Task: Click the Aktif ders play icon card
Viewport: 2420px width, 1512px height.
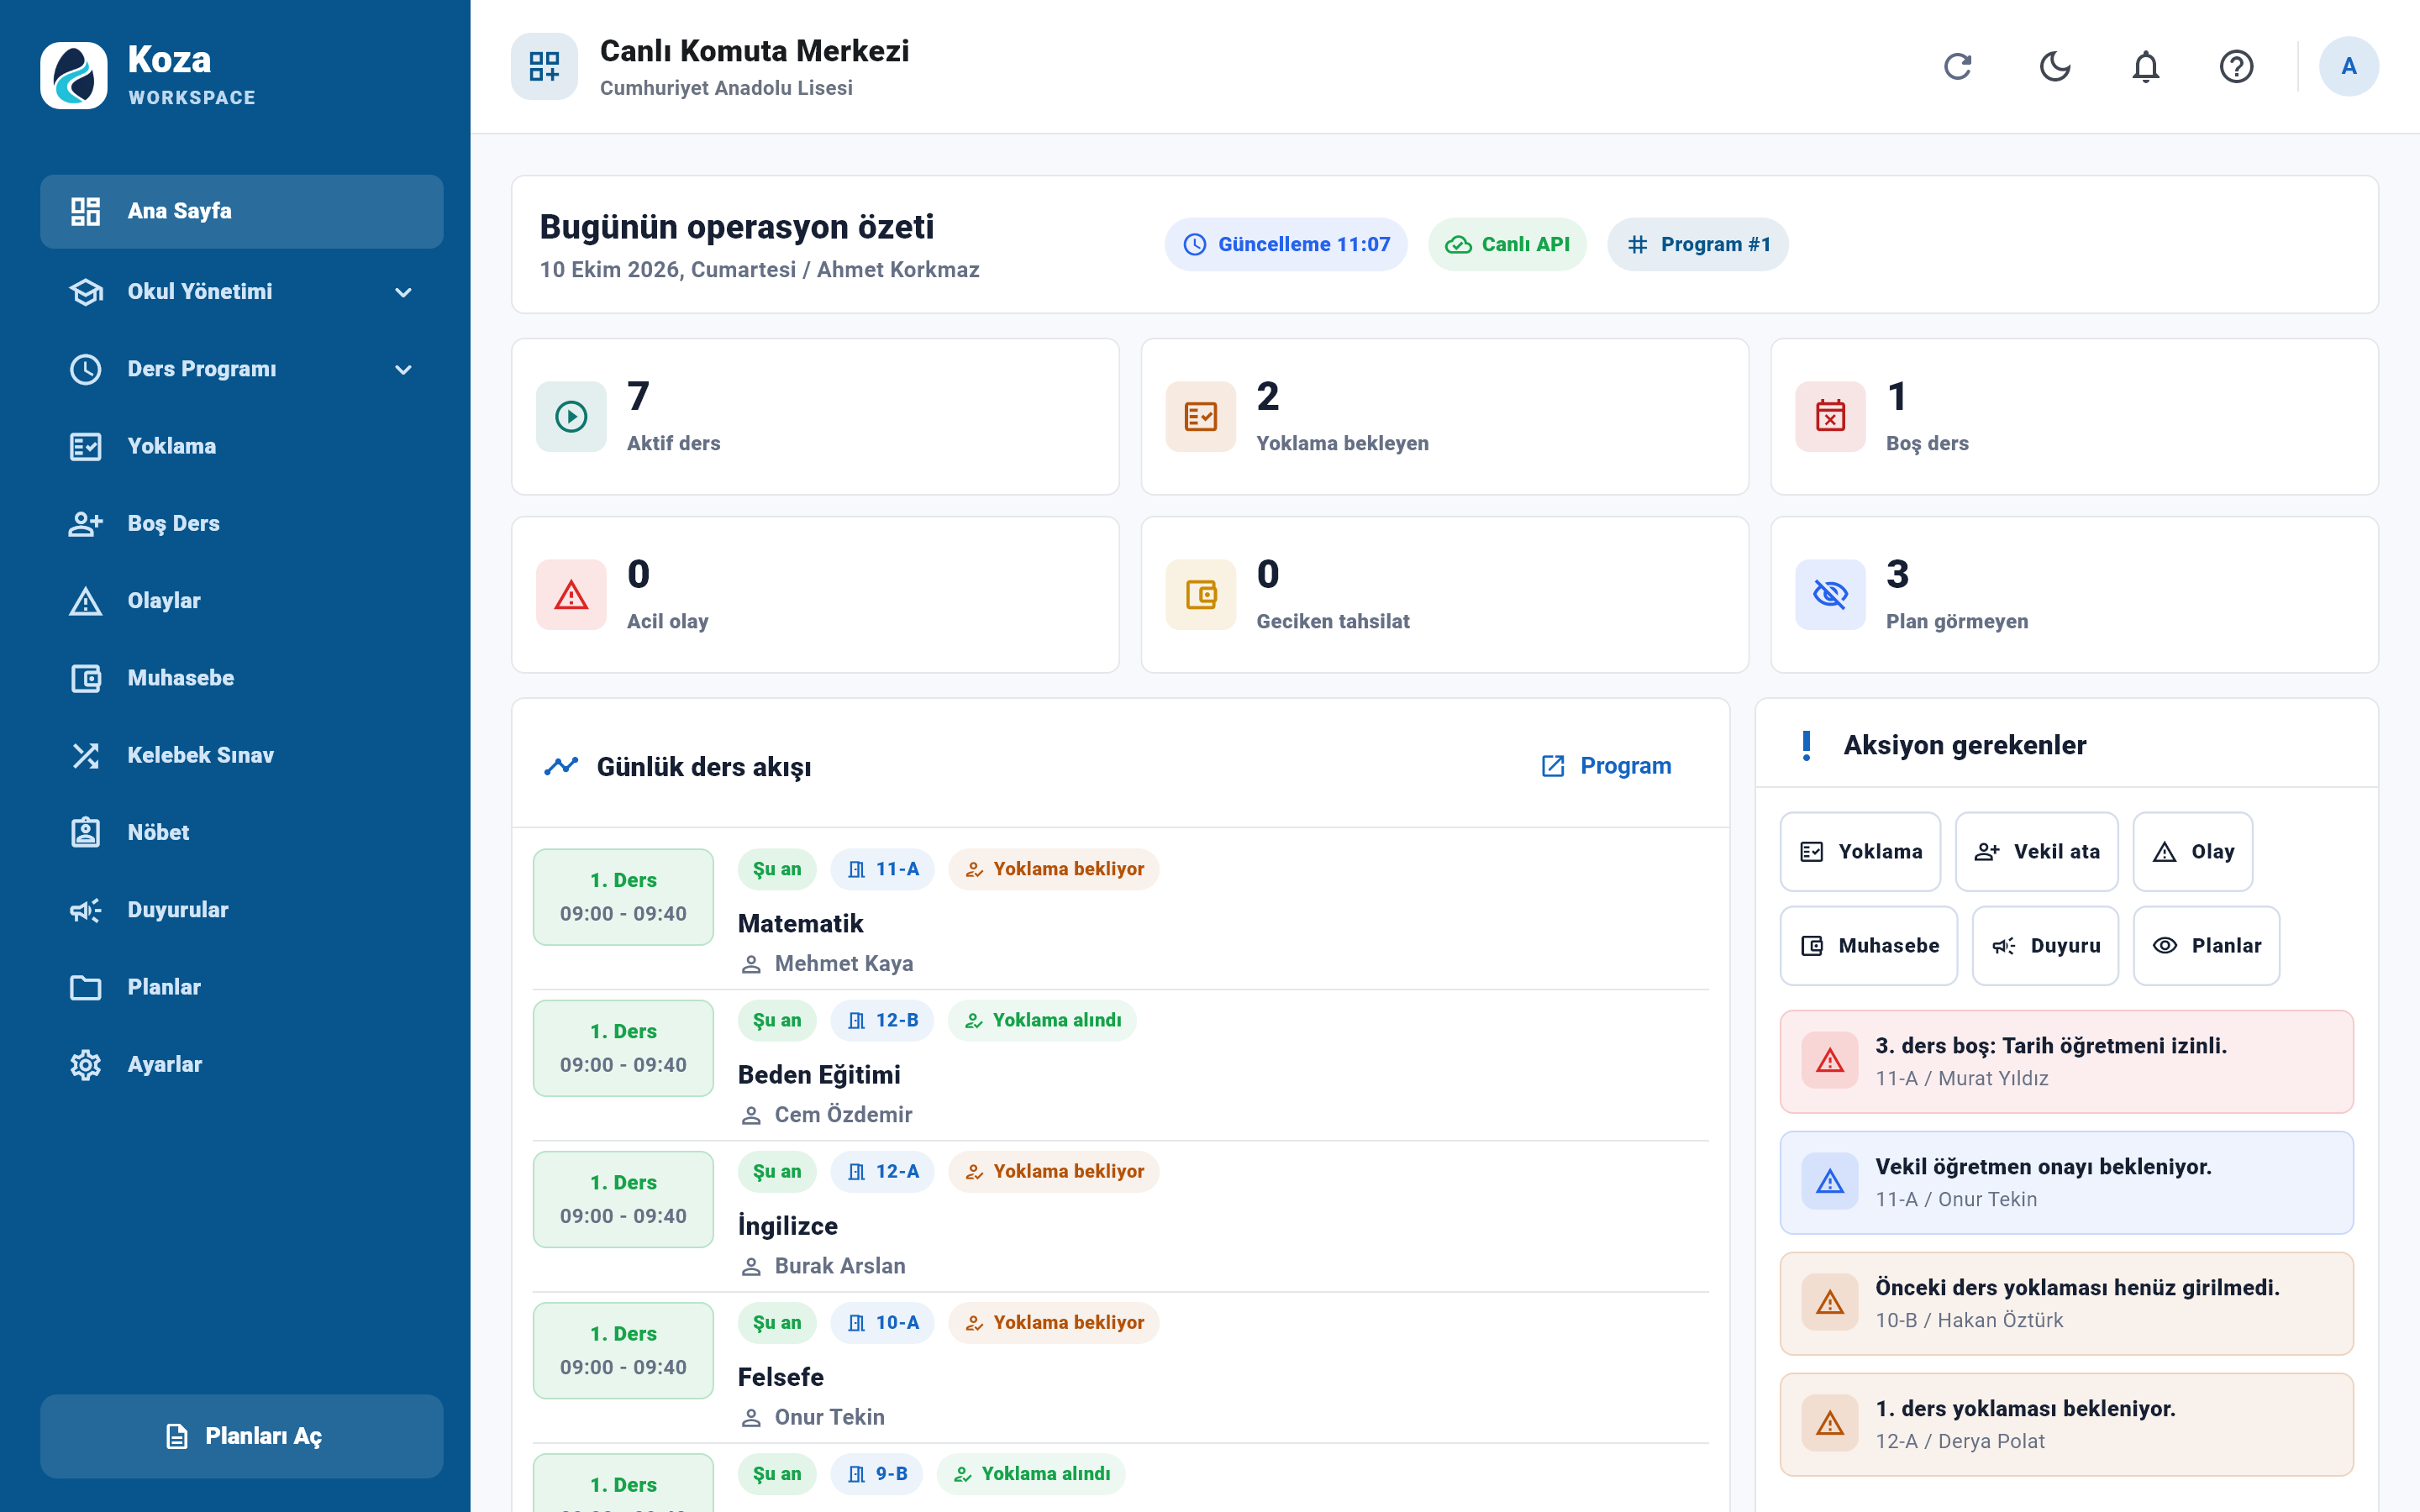Action: [x=571, y=416]
